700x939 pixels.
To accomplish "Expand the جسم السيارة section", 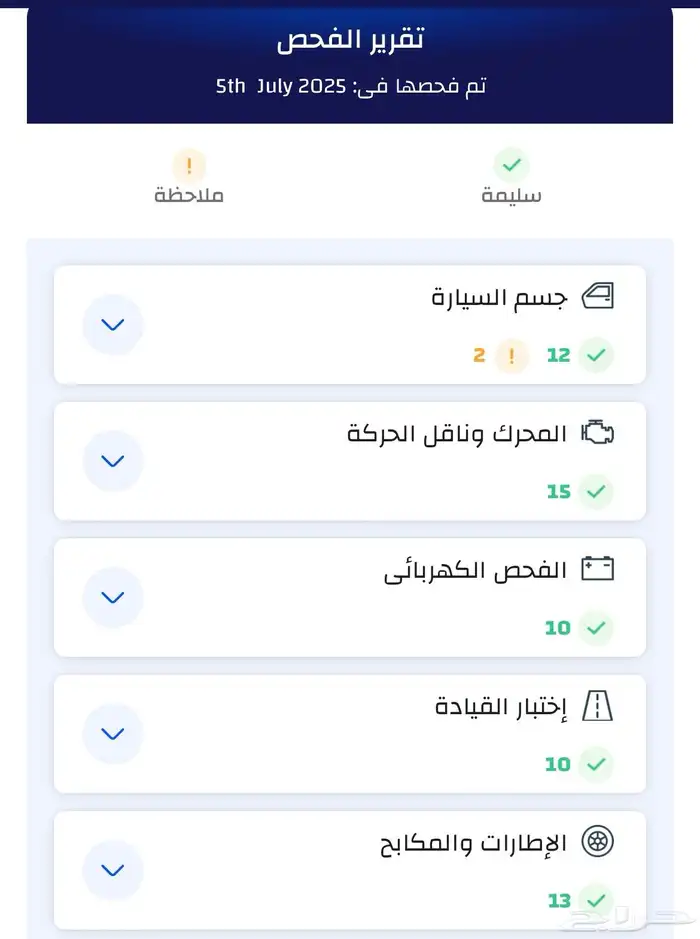I will tap(113, 324).
